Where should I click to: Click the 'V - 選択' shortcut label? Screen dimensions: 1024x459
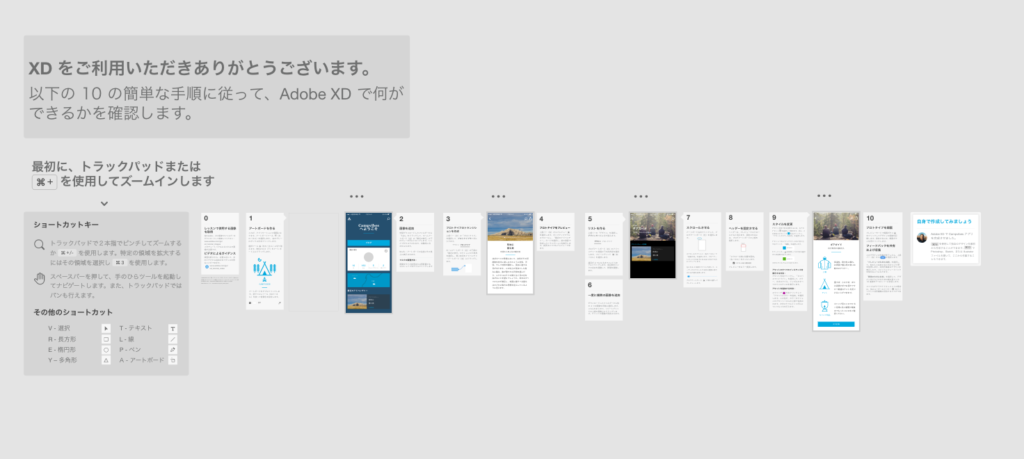(59, 328)
